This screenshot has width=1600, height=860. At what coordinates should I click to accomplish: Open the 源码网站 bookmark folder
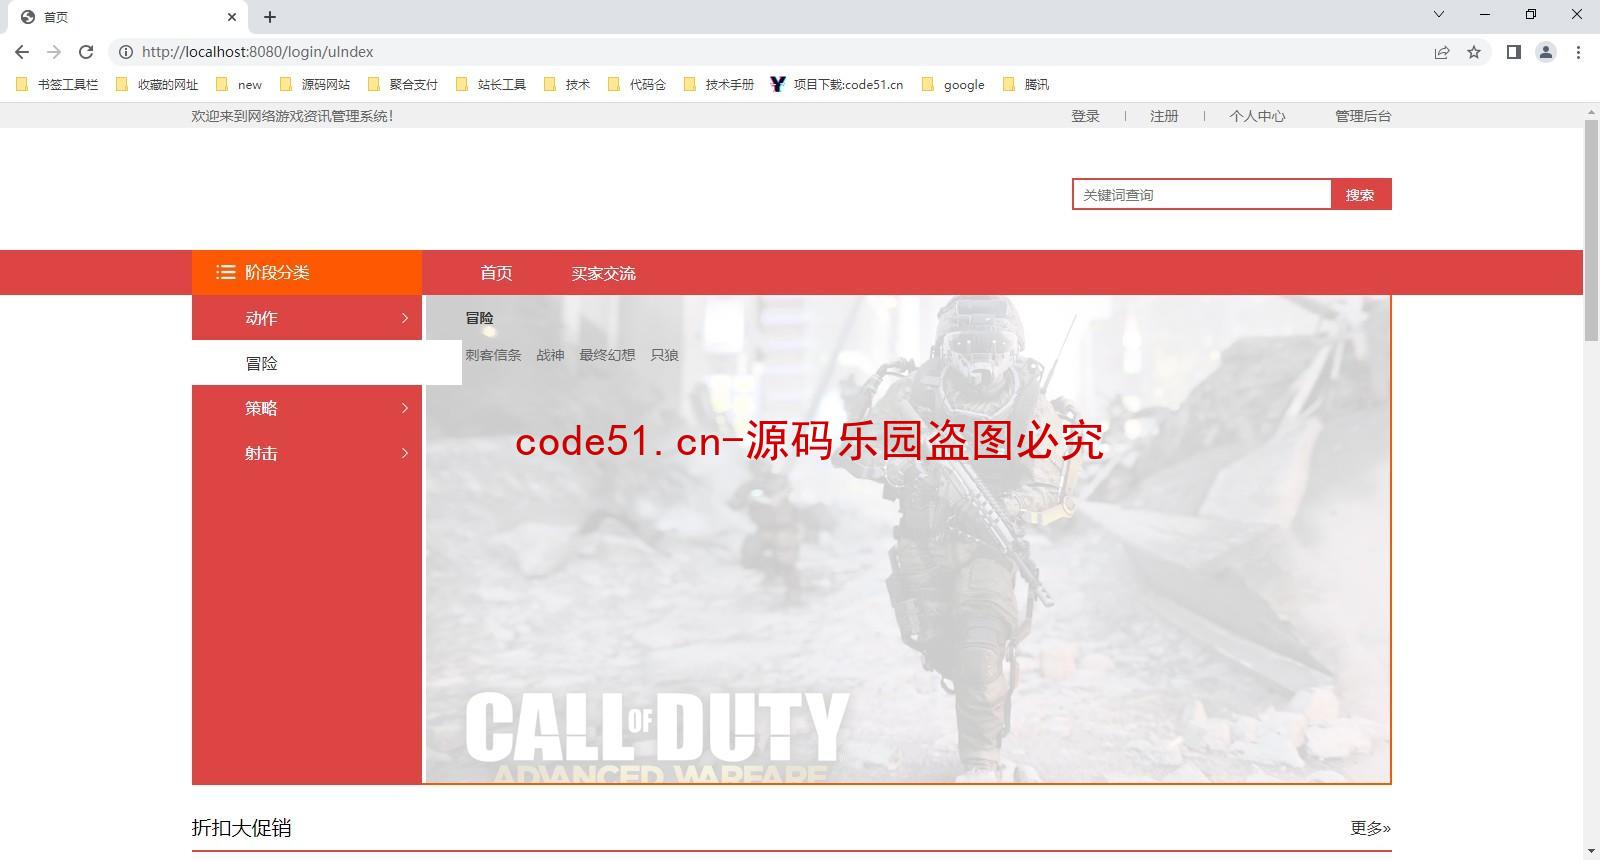point(315,85)
